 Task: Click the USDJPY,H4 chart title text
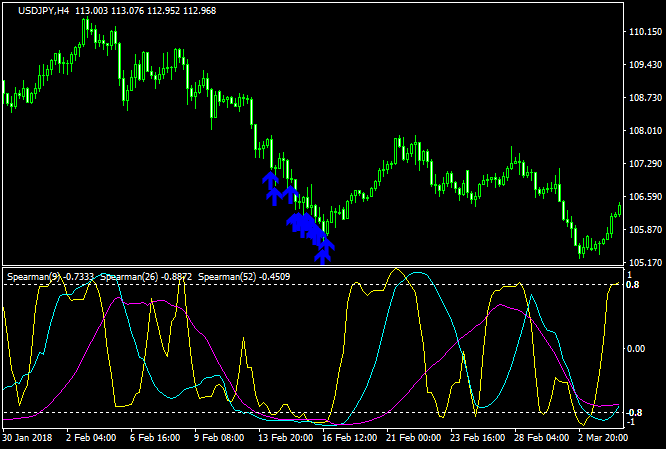click(x=43, y=11)
